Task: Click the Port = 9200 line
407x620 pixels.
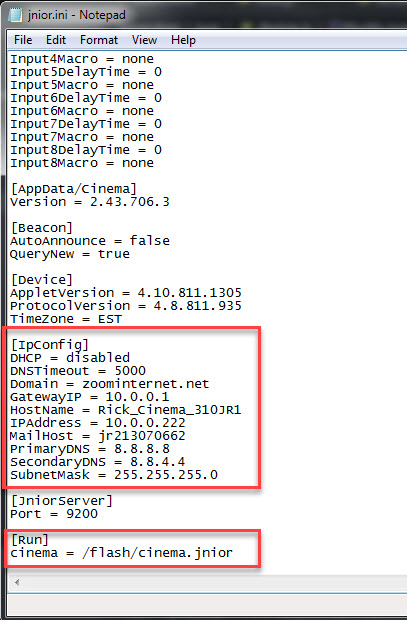Action: tap(54, 514)
